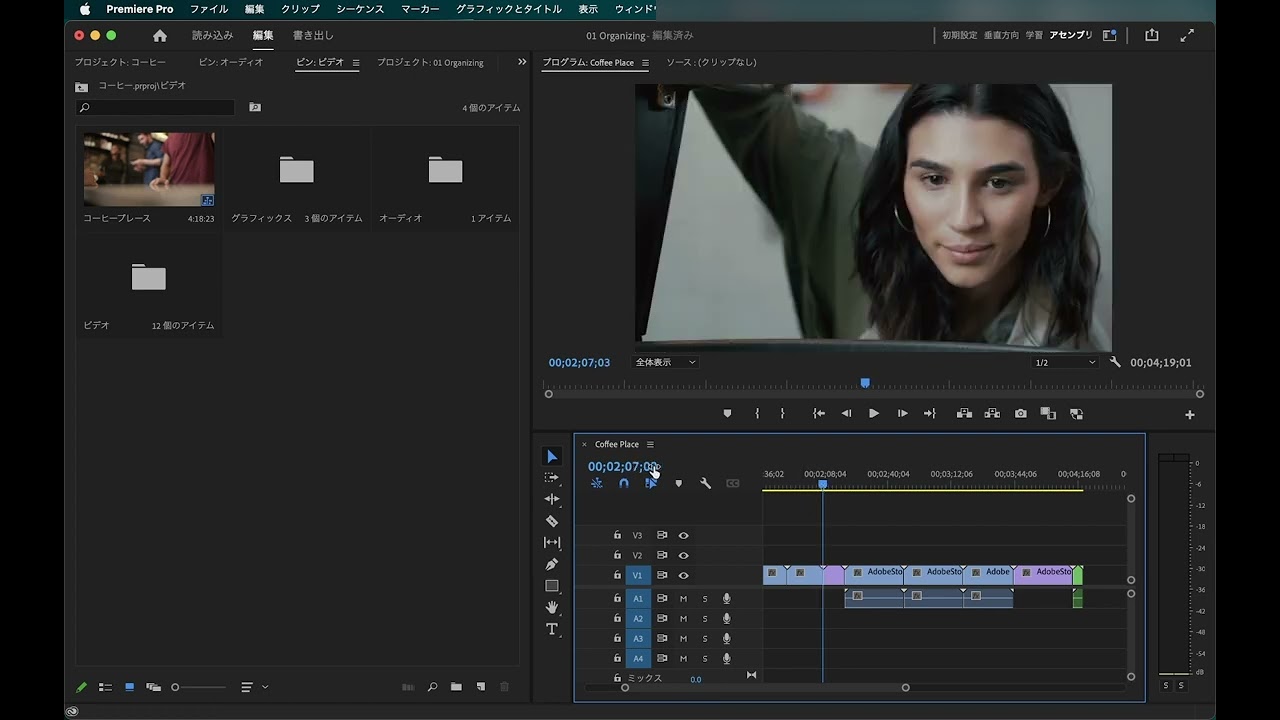Viewport: 1280px width, 720px height.
Task: Open the ビデオ bin folder
Action: (148, 278)
